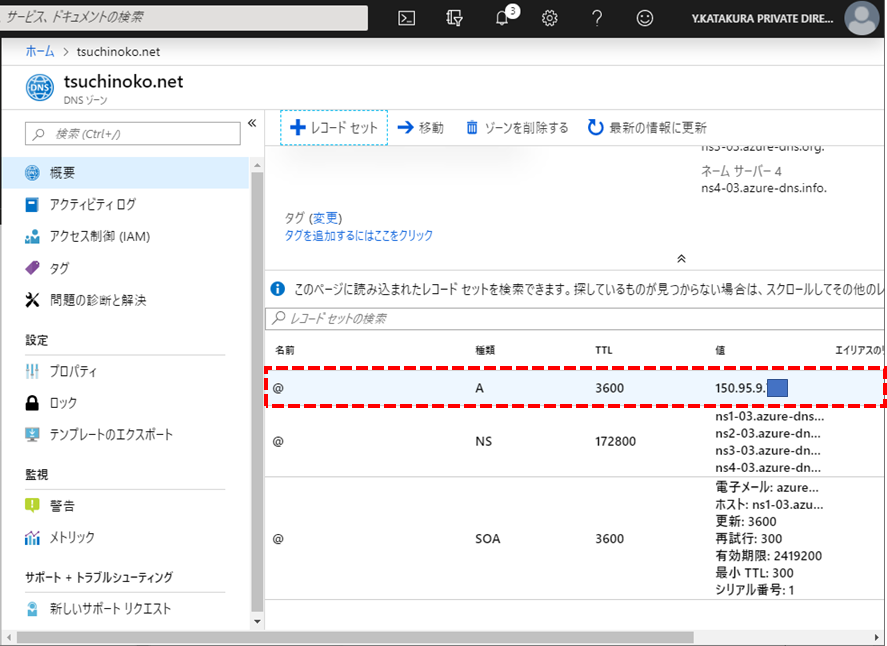
Task: Click the 名前 column header
Action: pyautogui.click(x=285, y=350)
